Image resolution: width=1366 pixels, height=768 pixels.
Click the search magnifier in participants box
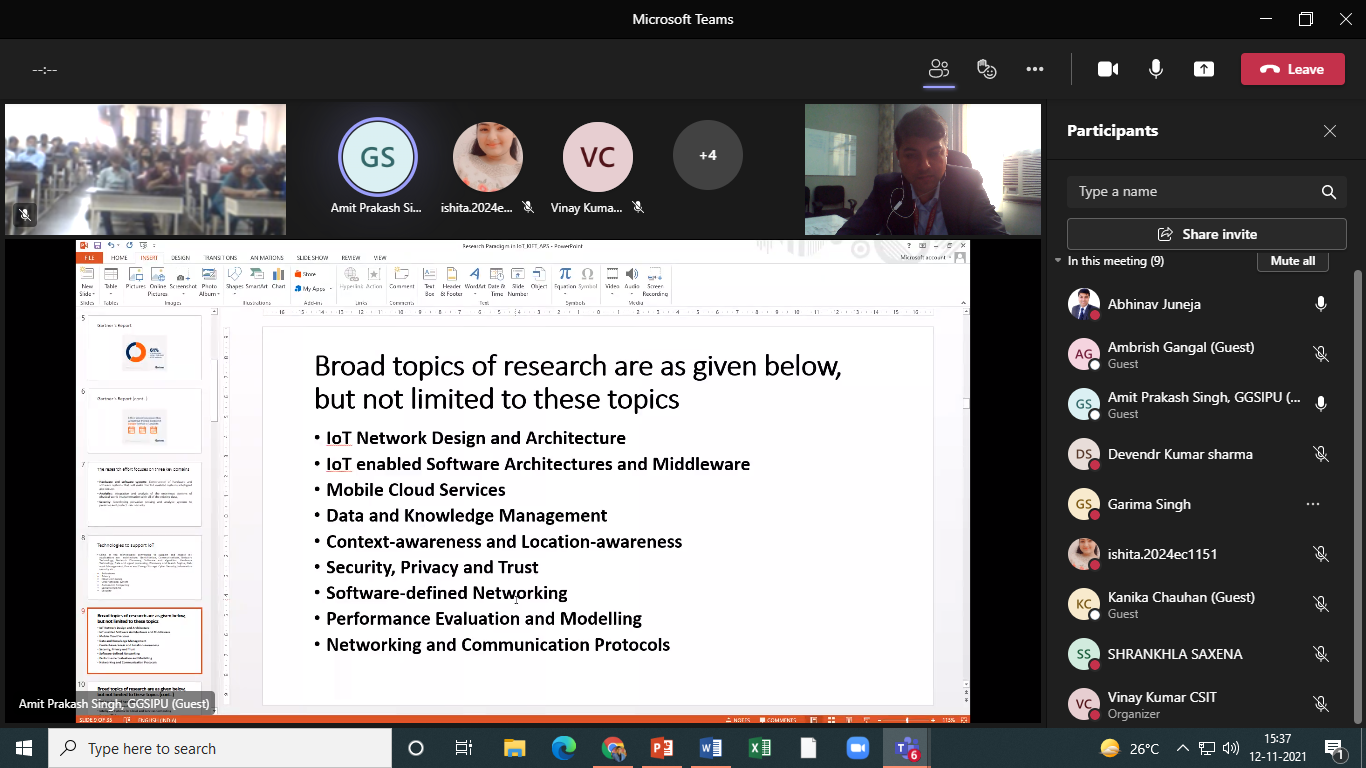click(1328, 192)
